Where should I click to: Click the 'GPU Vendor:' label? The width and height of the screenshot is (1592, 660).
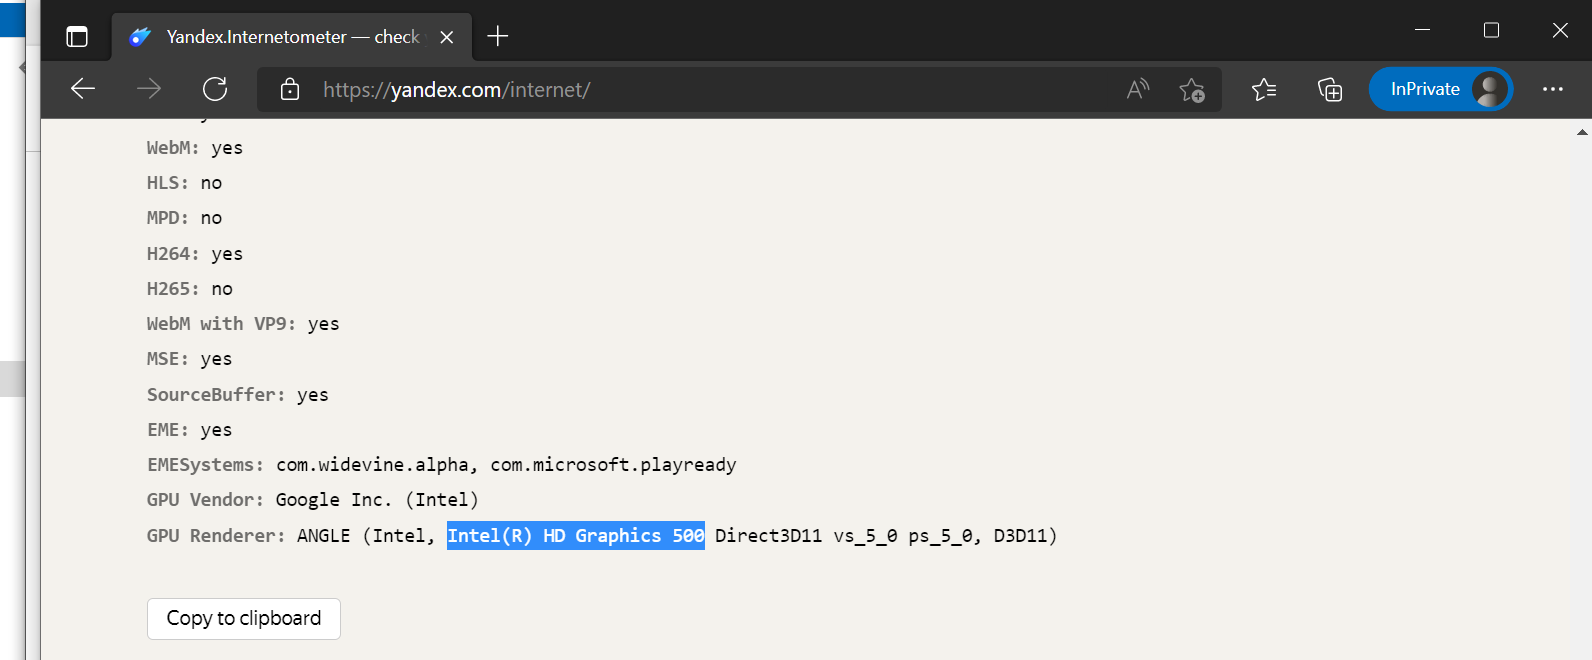205,500
